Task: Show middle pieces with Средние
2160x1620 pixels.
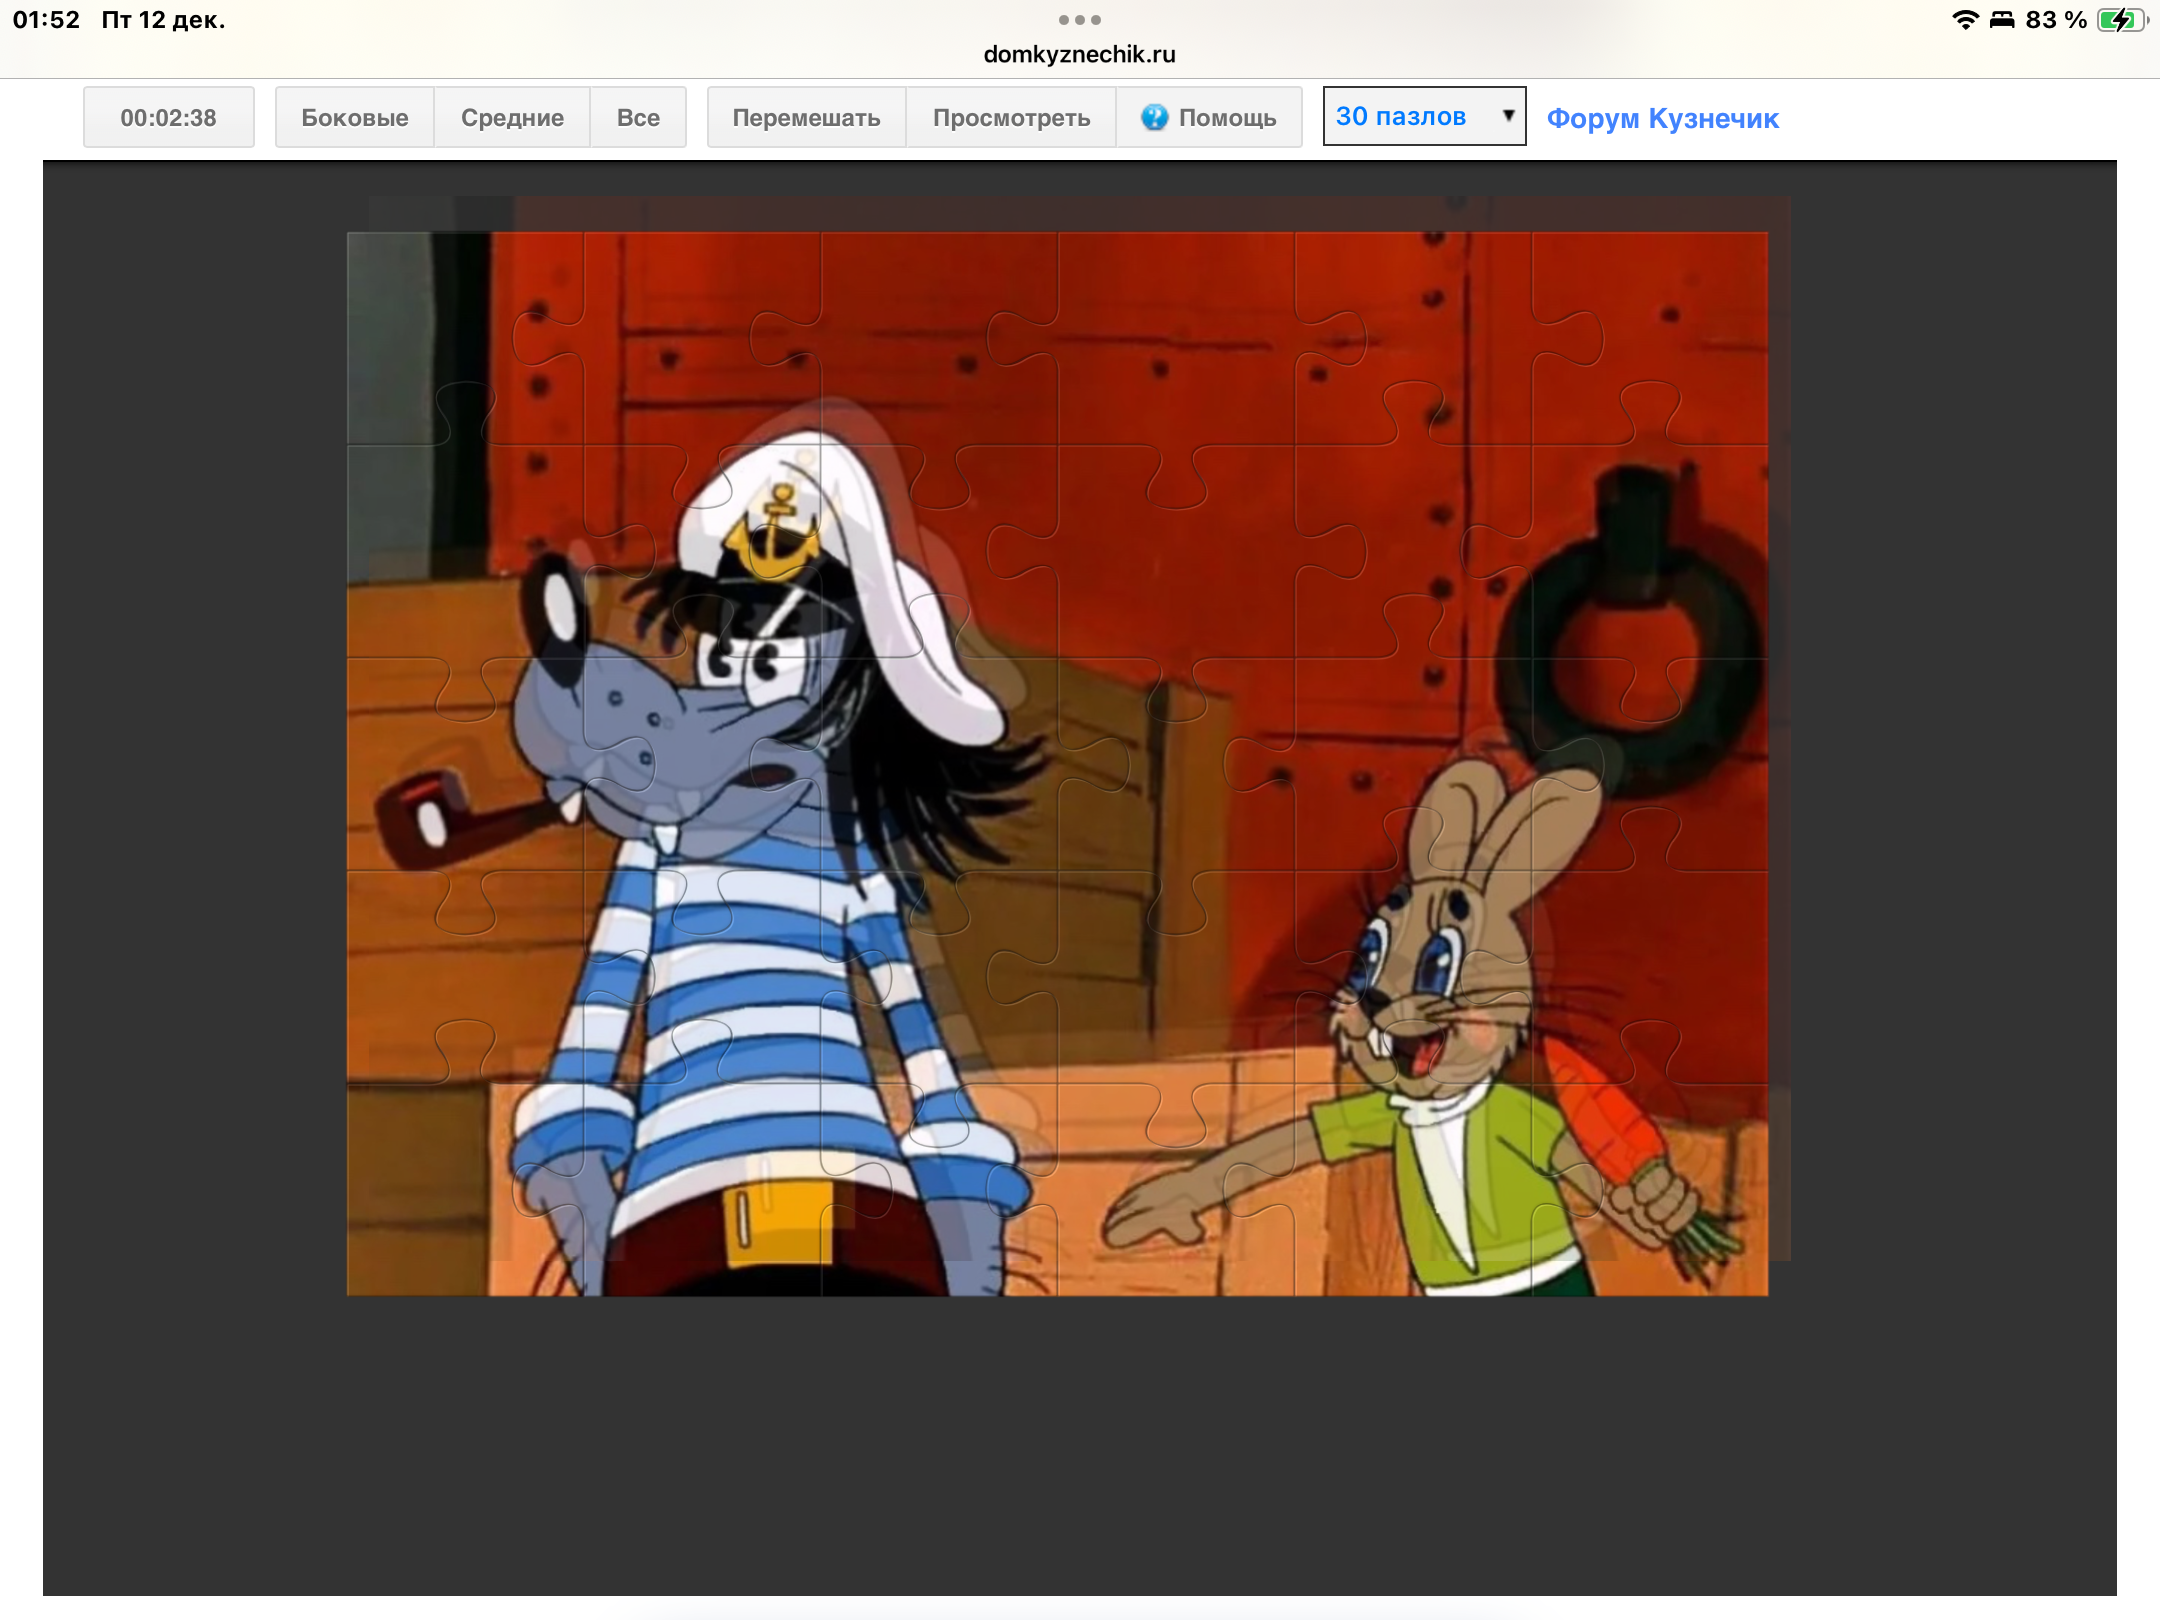Action: point(512,117)
